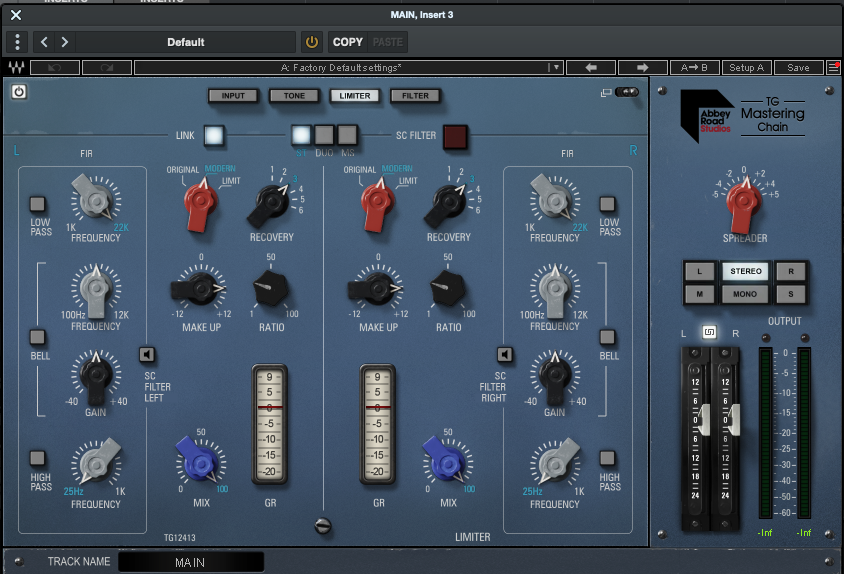Click the left RATIO knob
Image resolution: width=844 pixels, height=574 pixels.
pyautogui.click(x=271, y=289)
